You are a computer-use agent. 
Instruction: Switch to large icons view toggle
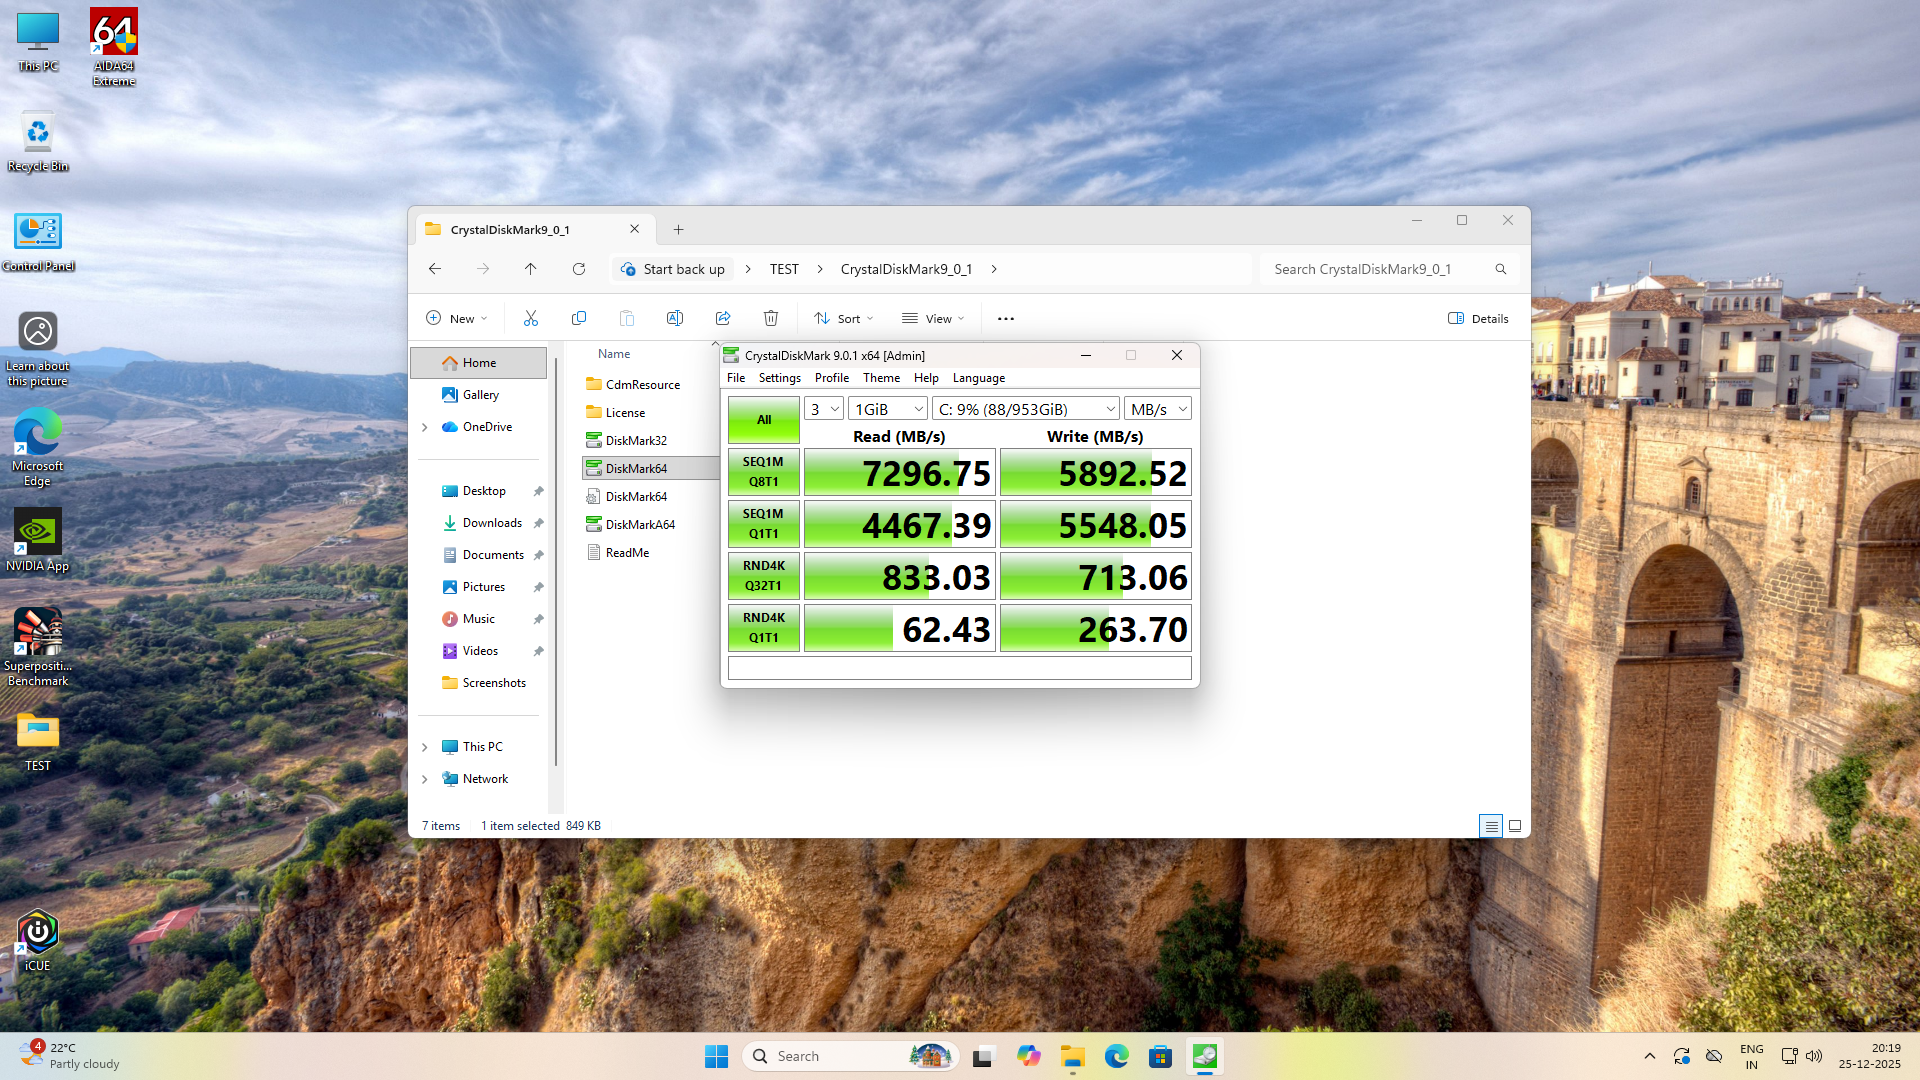pos(1515,826)
